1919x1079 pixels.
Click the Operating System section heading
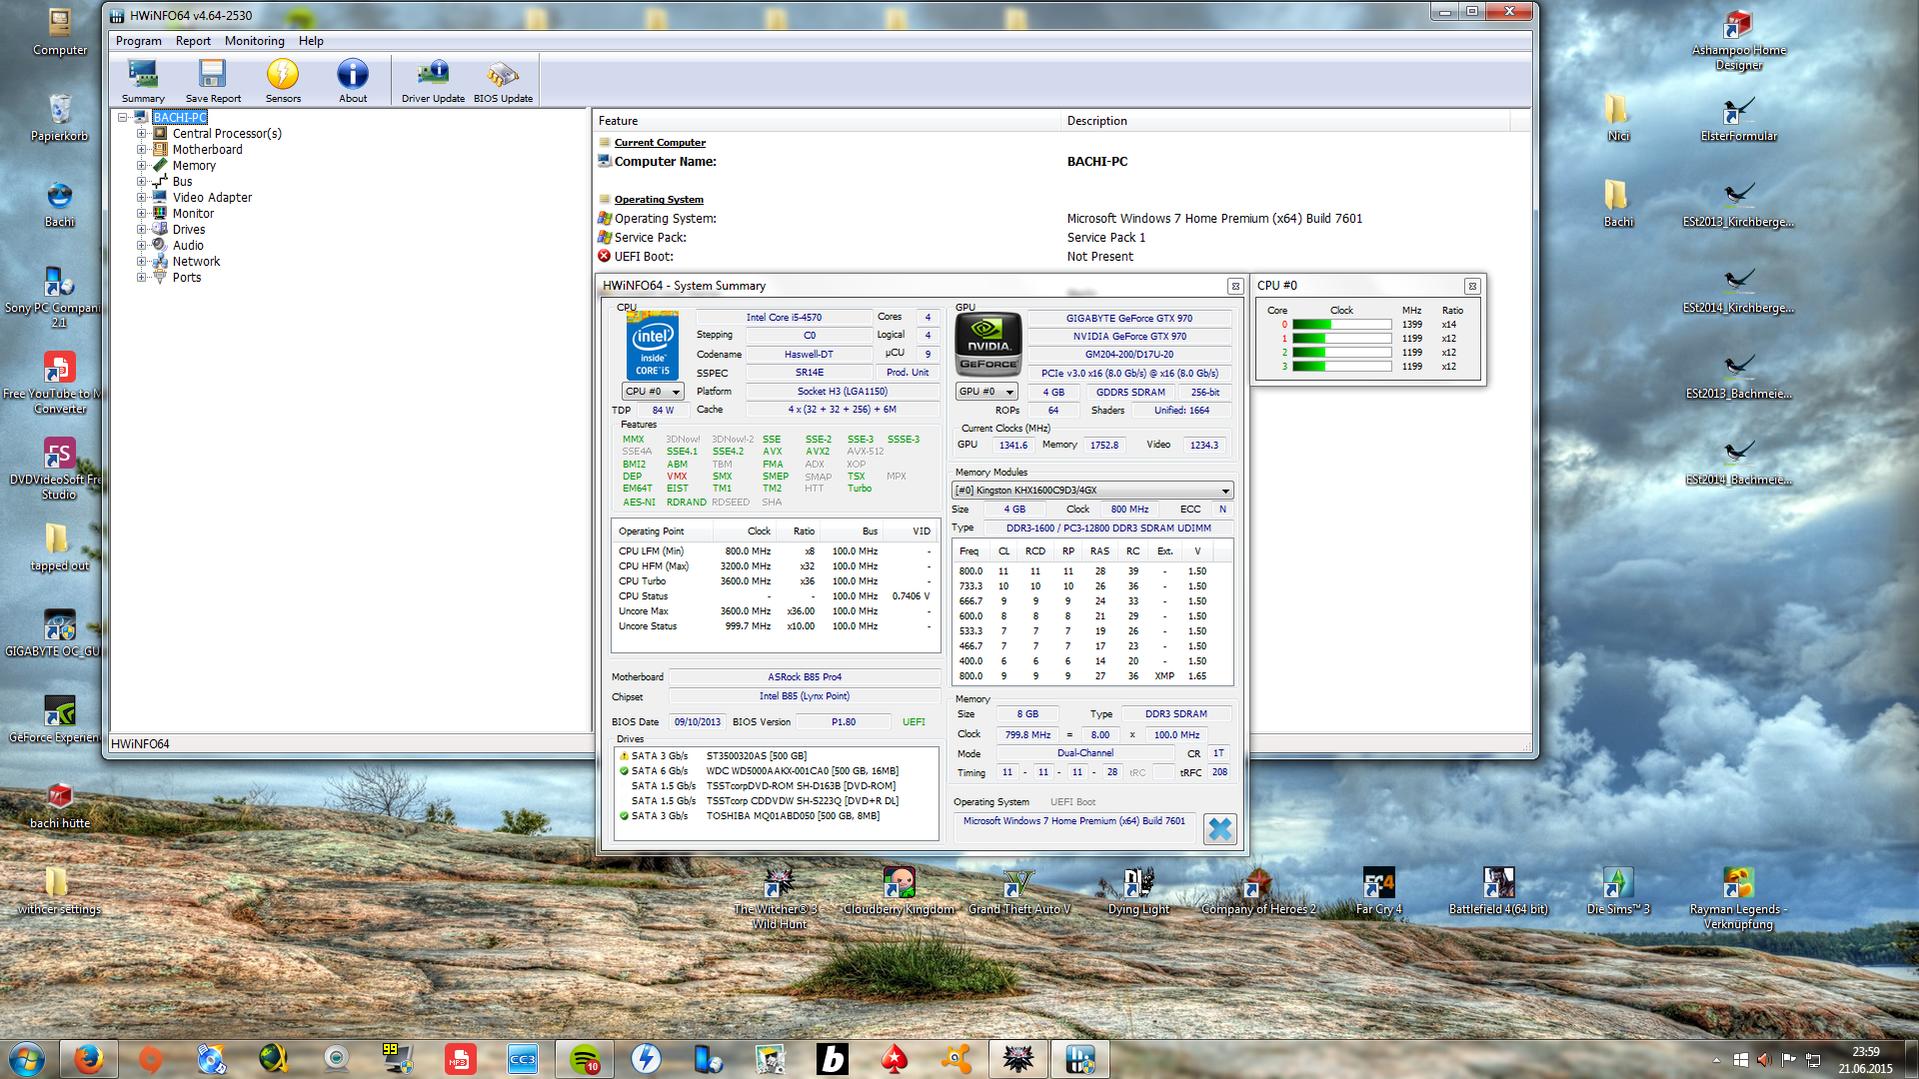point(658,199)
